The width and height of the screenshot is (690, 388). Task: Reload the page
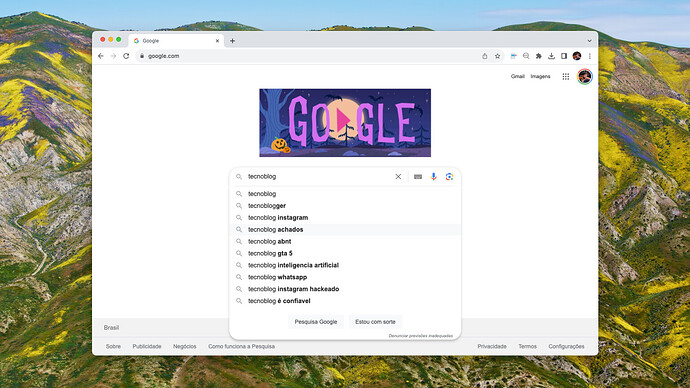(126, 56)
